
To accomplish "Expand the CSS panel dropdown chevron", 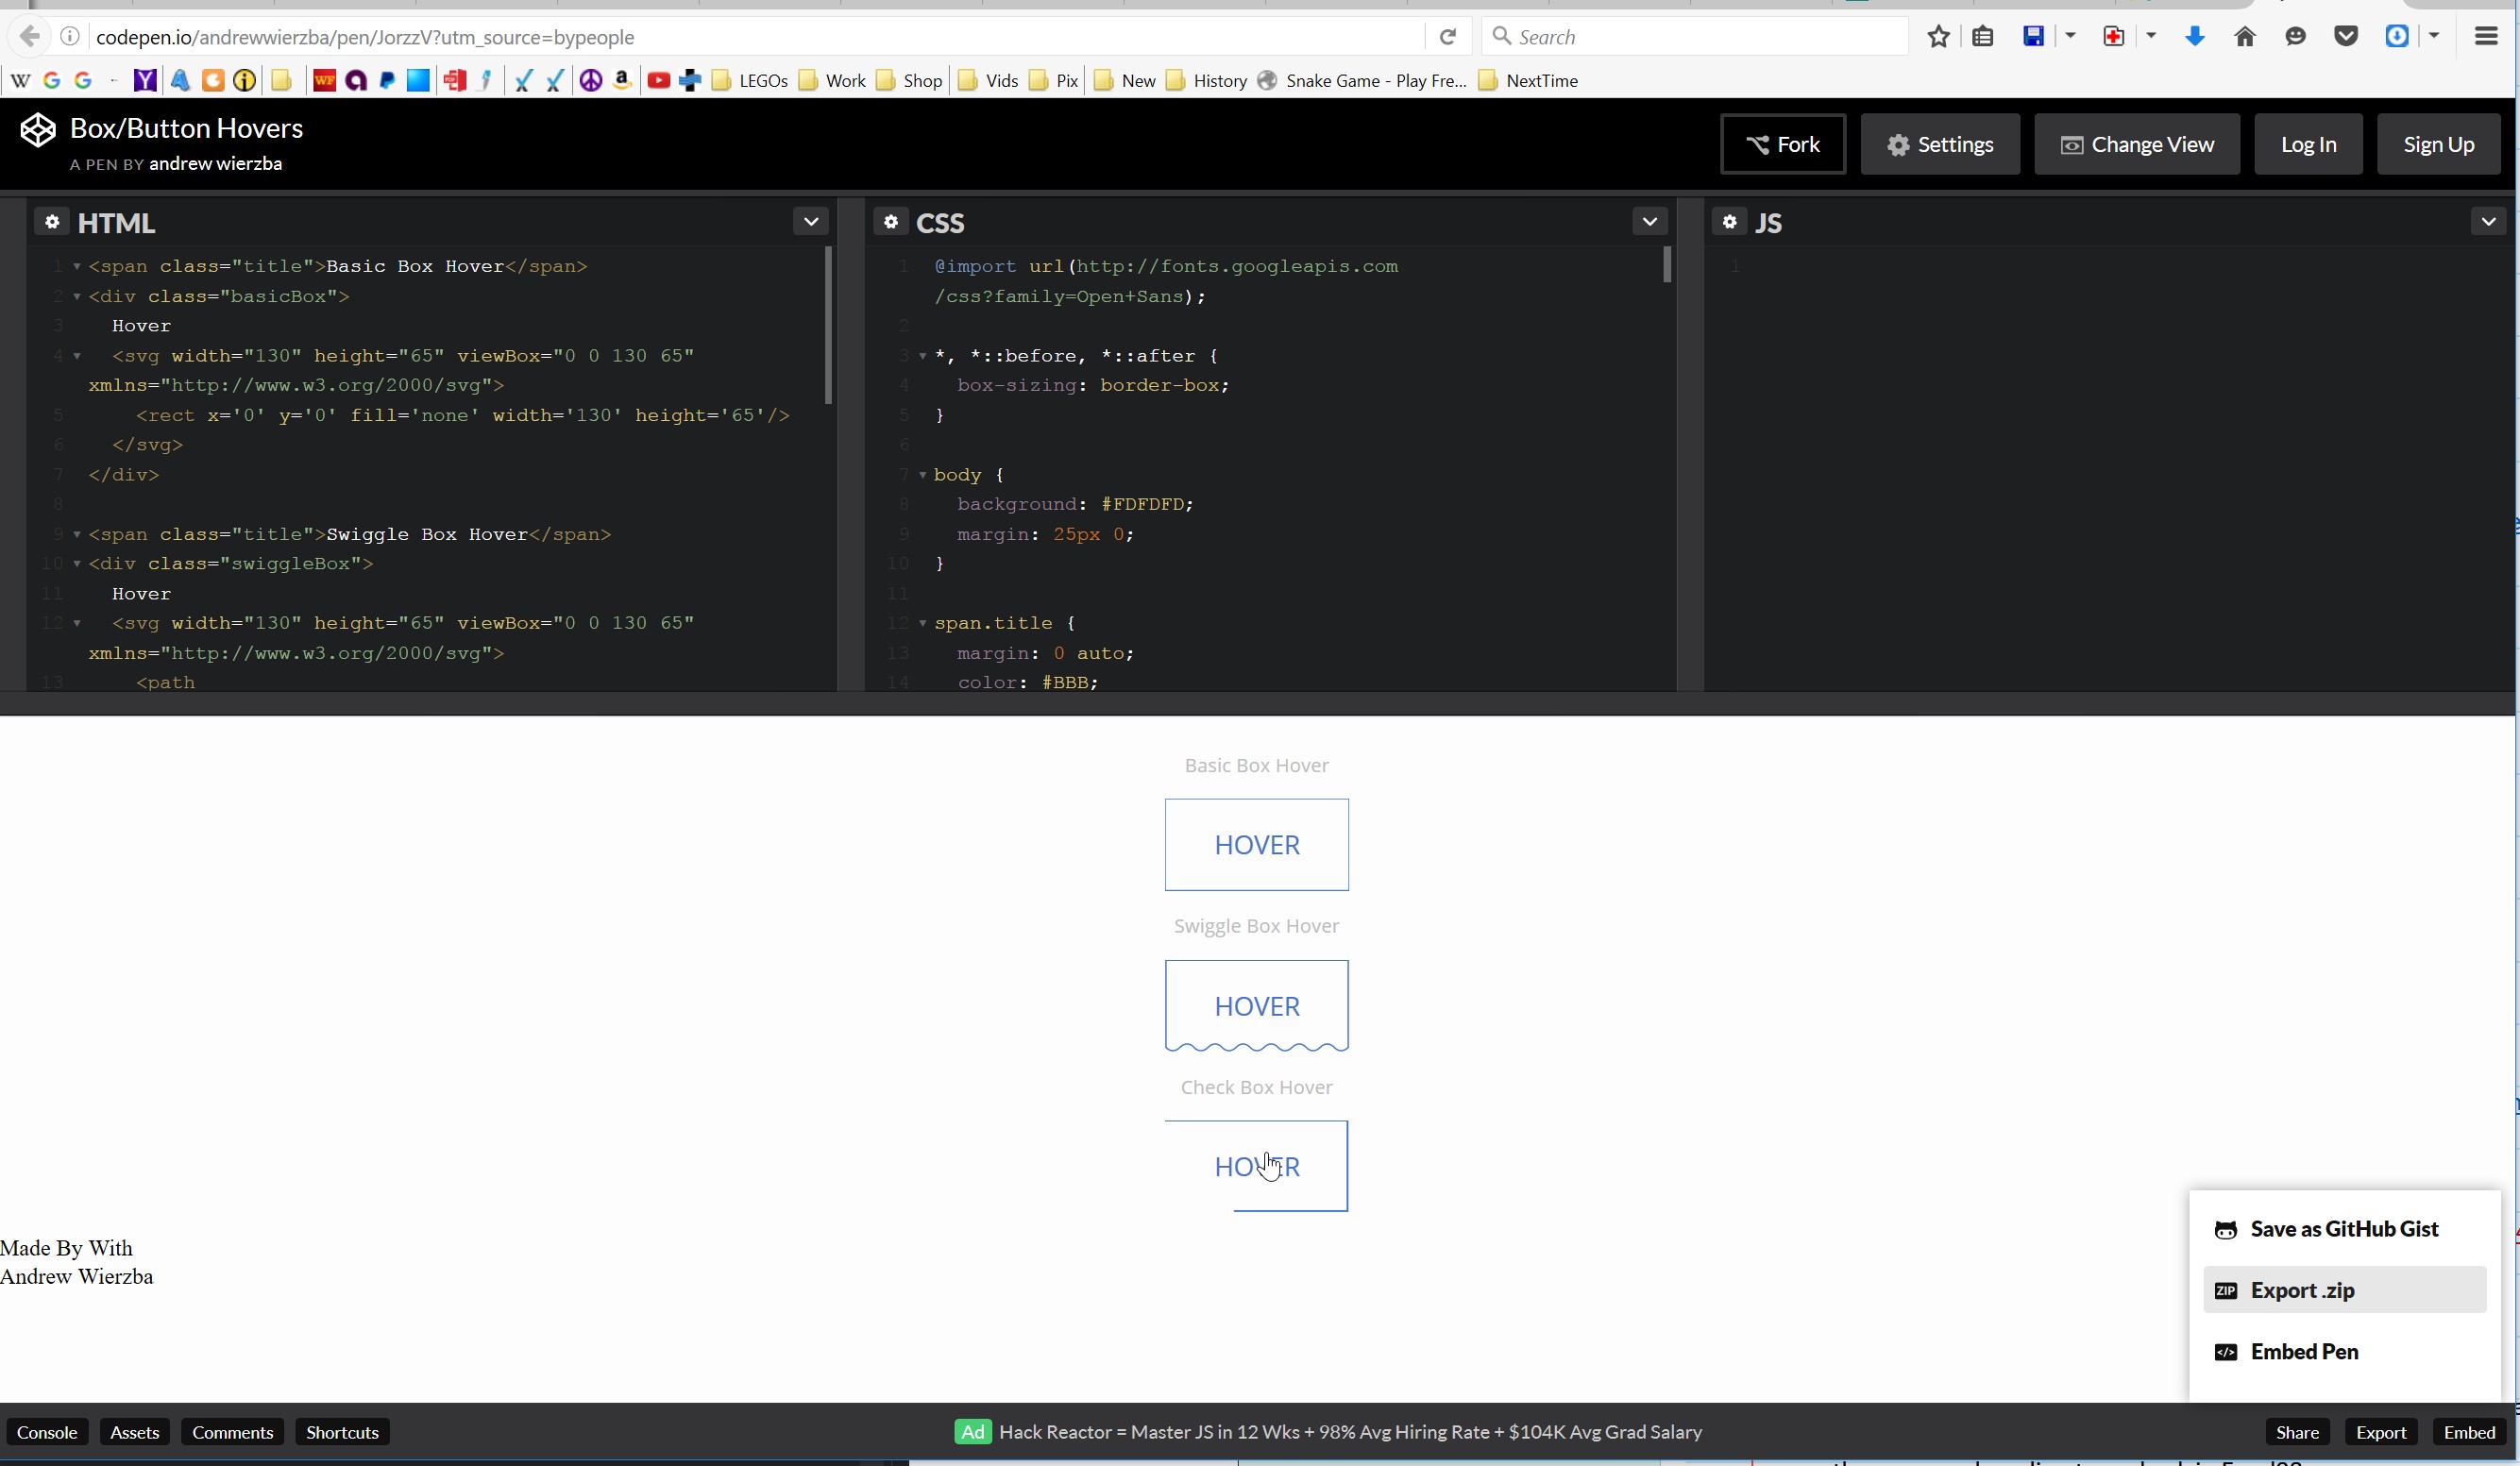I will [x=1650, y=221].
